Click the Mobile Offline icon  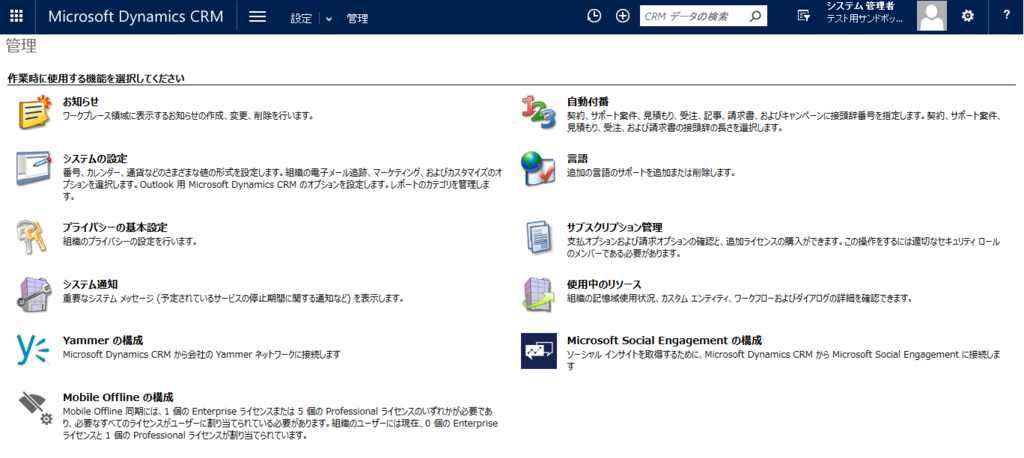tap(35, 408)
